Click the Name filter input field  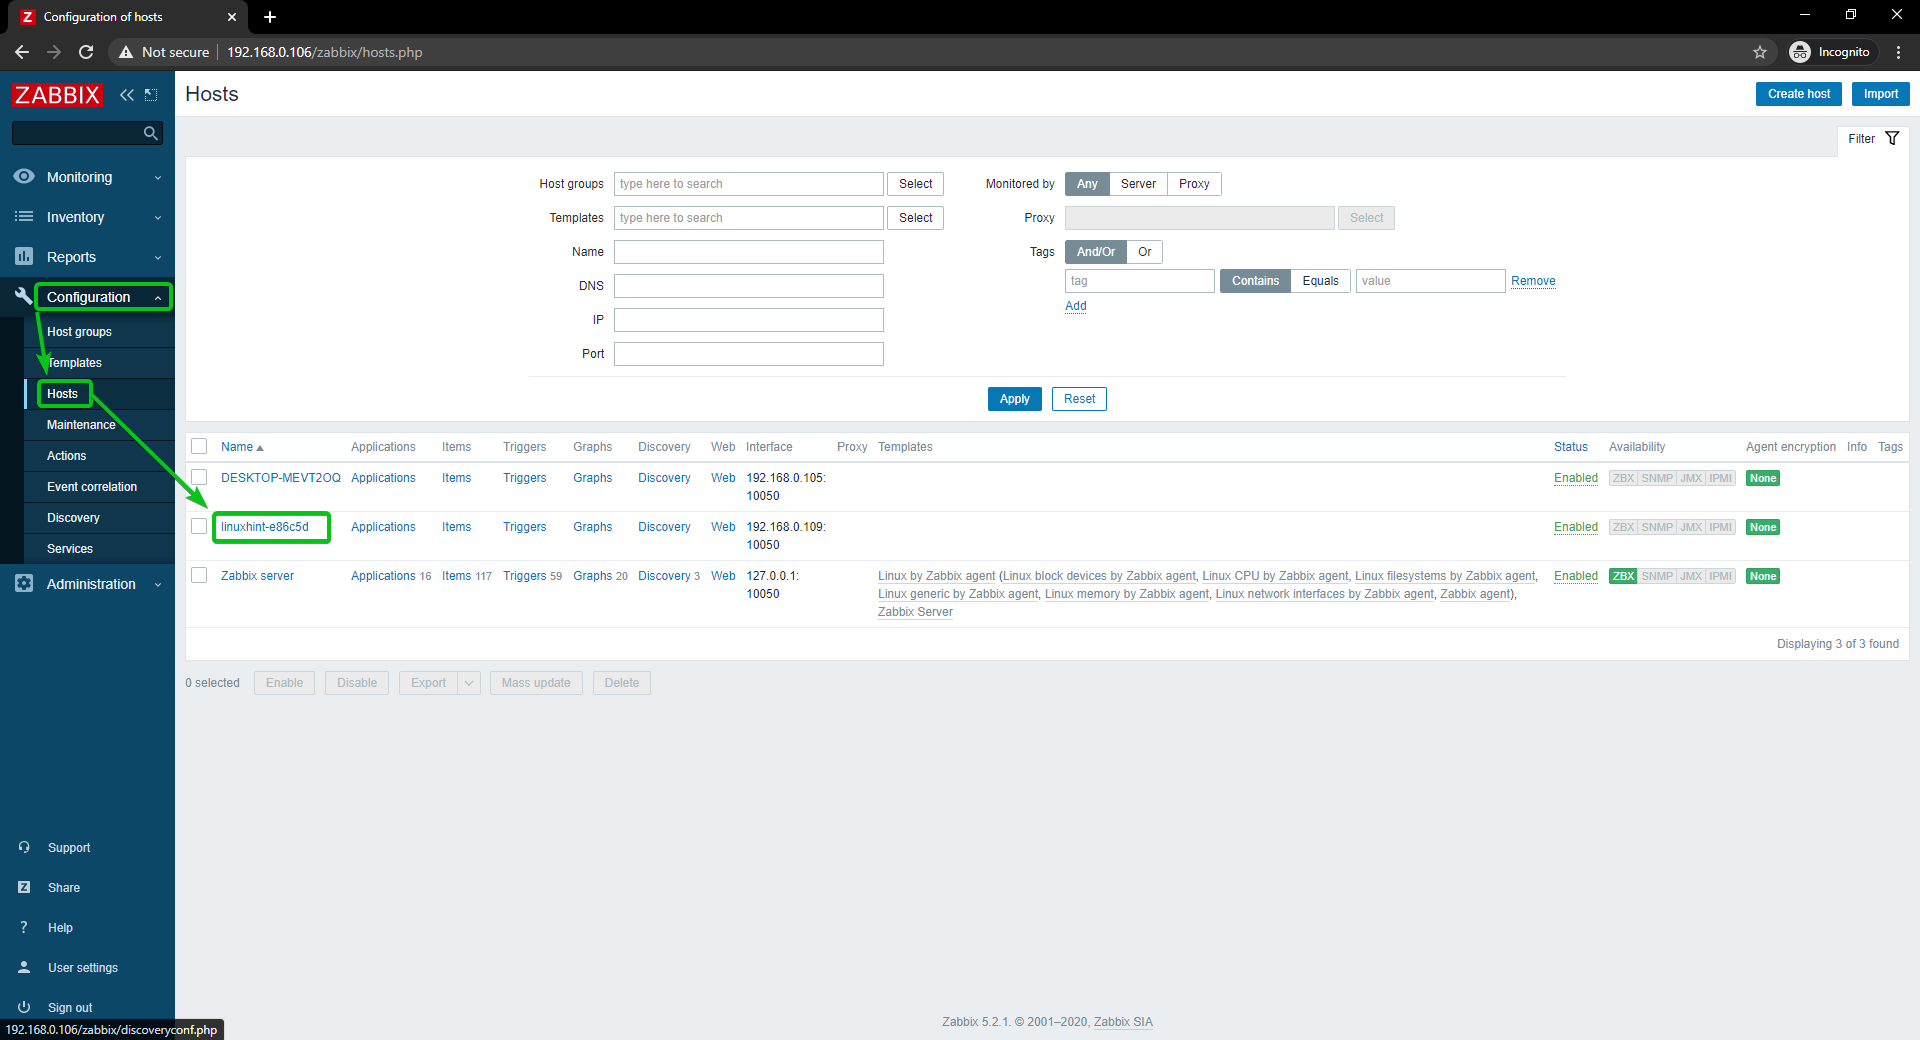click(749, 252)
